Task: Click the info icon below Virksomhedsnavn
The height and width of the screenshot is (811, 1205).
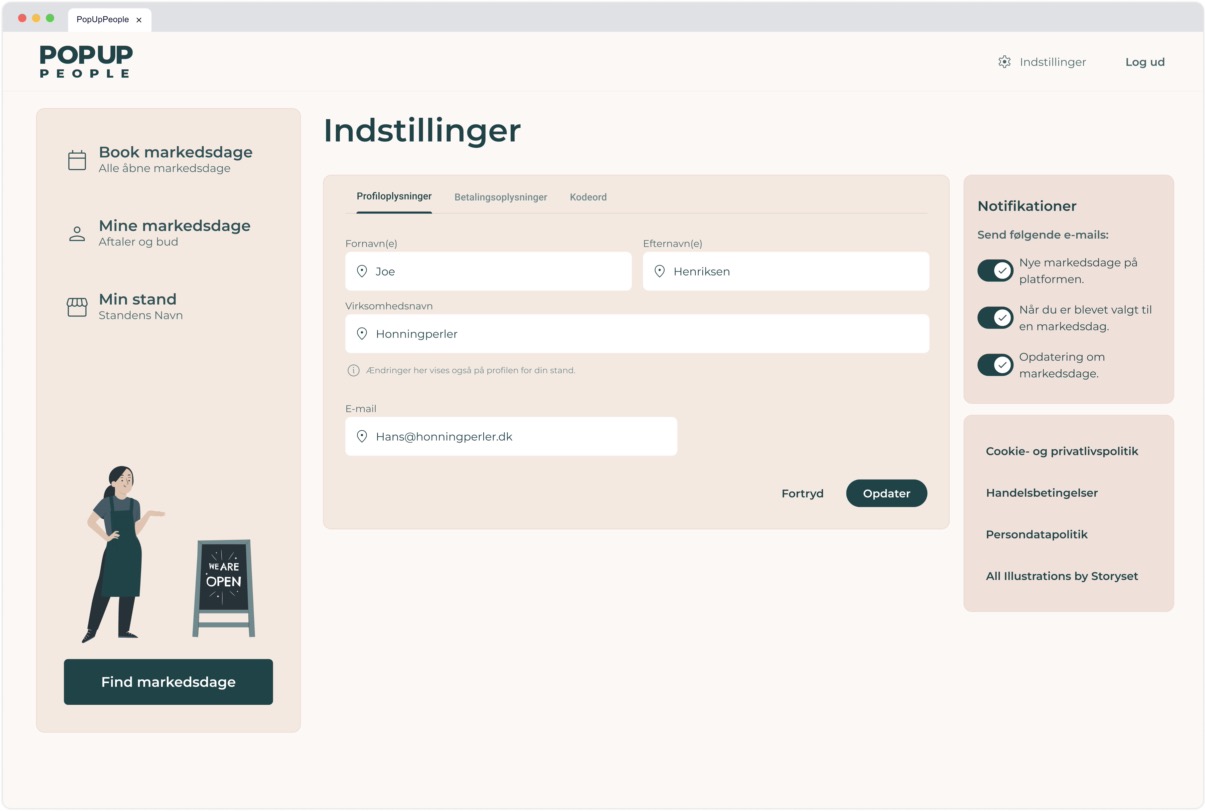Action: point(353,370)
